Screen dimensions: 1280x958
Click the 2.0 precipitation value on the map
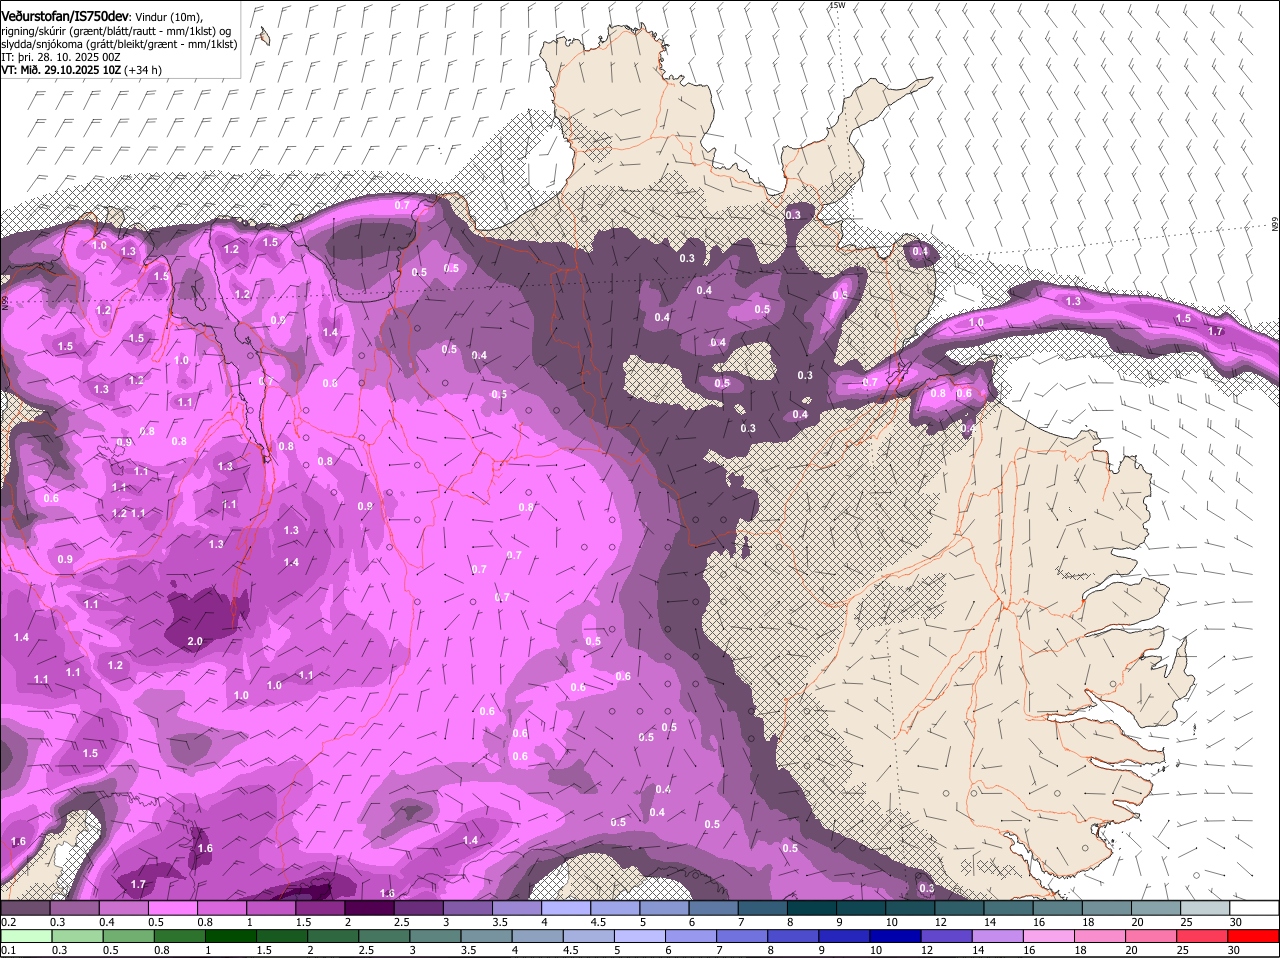(195, 641)
